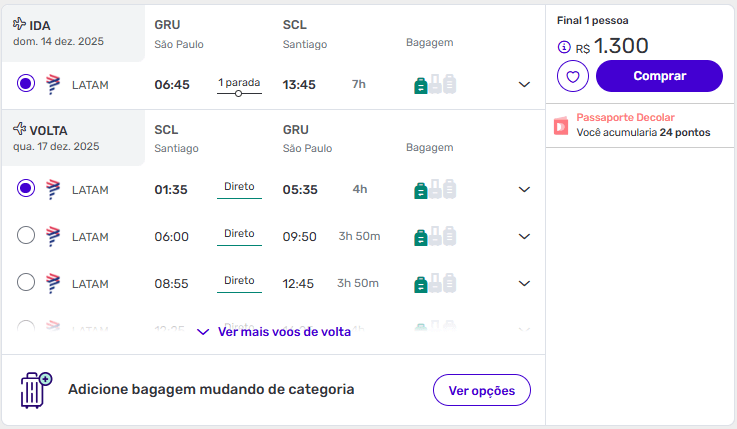Click the luggage icon near Adicione bagagem
This screenshot has width=737, height=429.
pyautogui.click(x=36, y=389)
